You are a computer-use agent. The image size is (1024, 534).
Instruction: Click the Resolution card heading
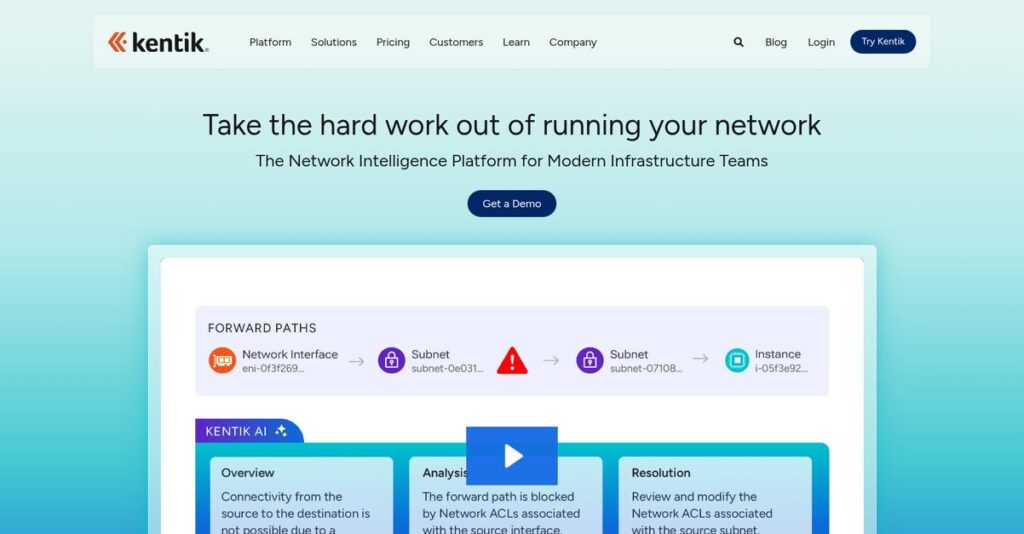(661, 473)
